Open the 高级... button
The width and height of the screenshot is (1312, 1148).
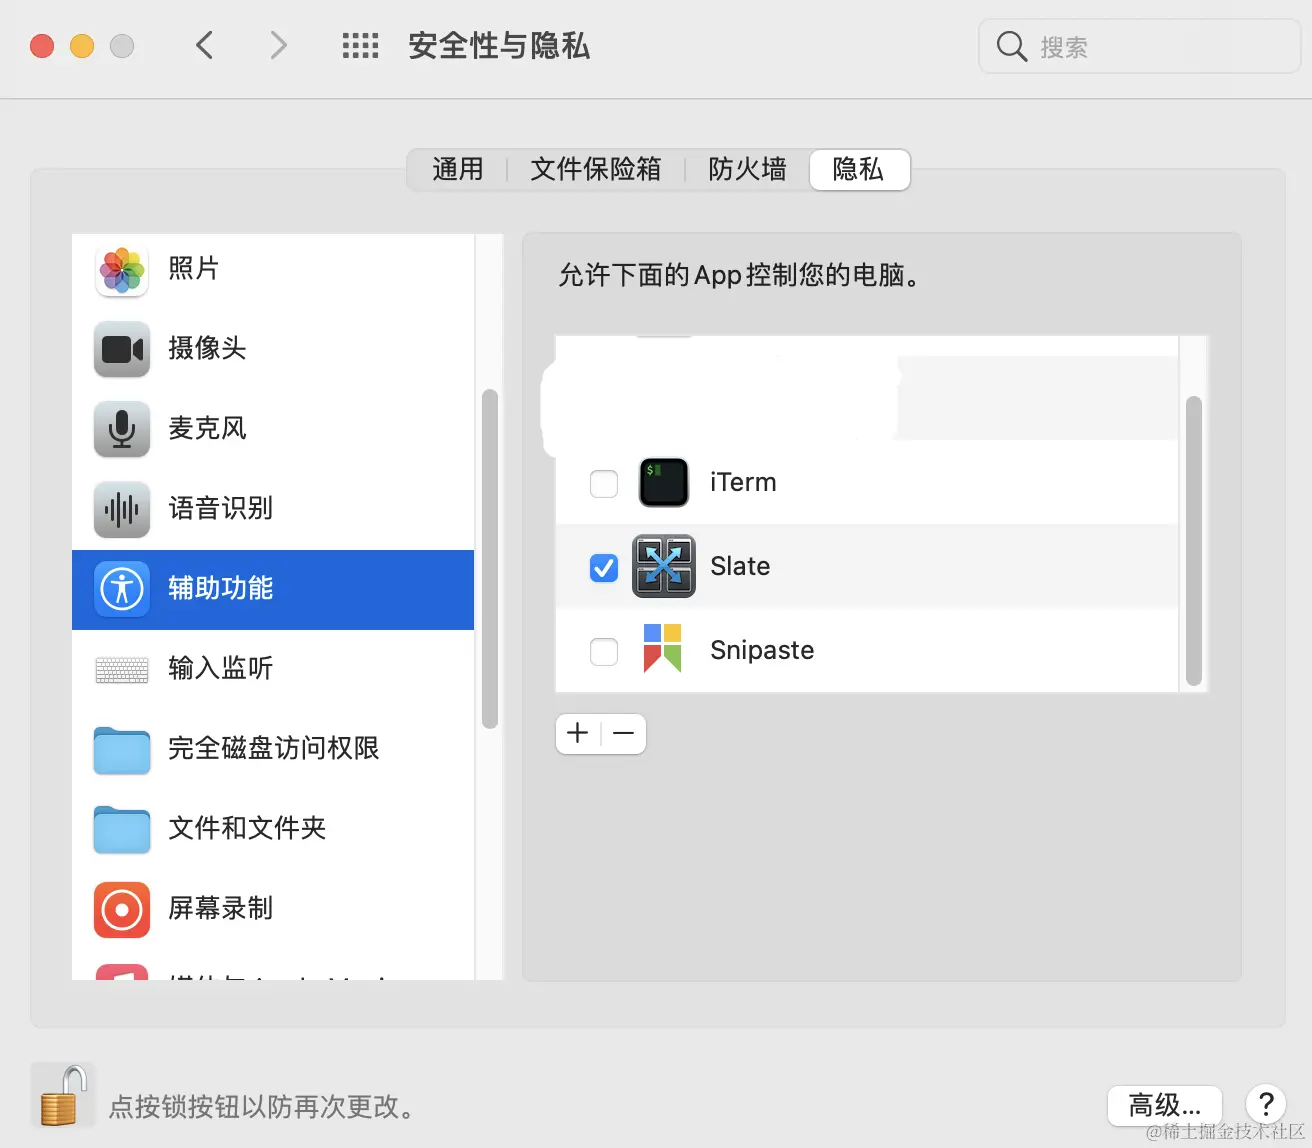(1165, 1105)
